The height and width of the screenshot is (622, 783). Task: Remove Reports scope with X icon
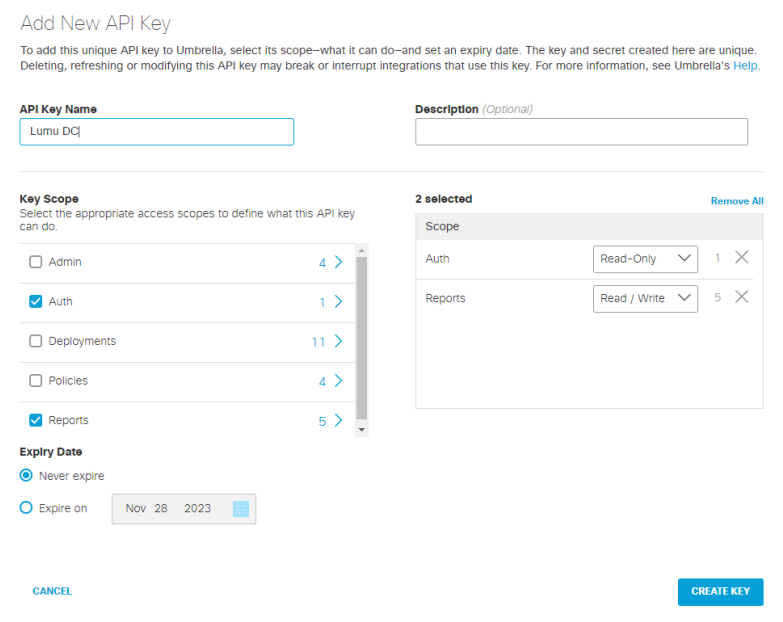coord(741,297)
